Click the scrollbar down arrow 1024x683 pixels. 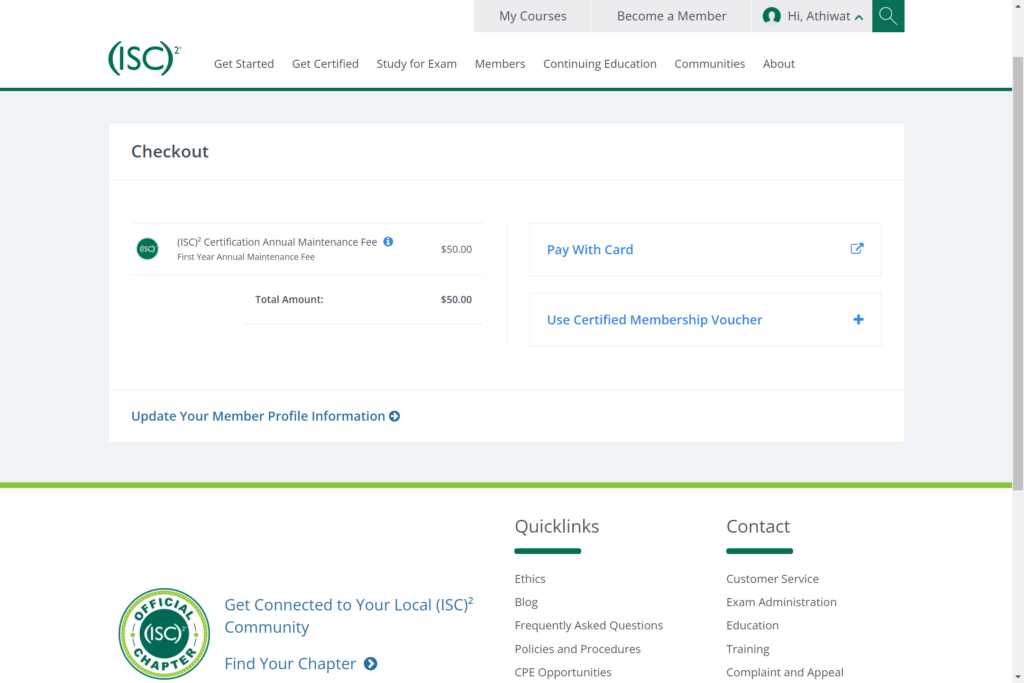pos(1018,677)
